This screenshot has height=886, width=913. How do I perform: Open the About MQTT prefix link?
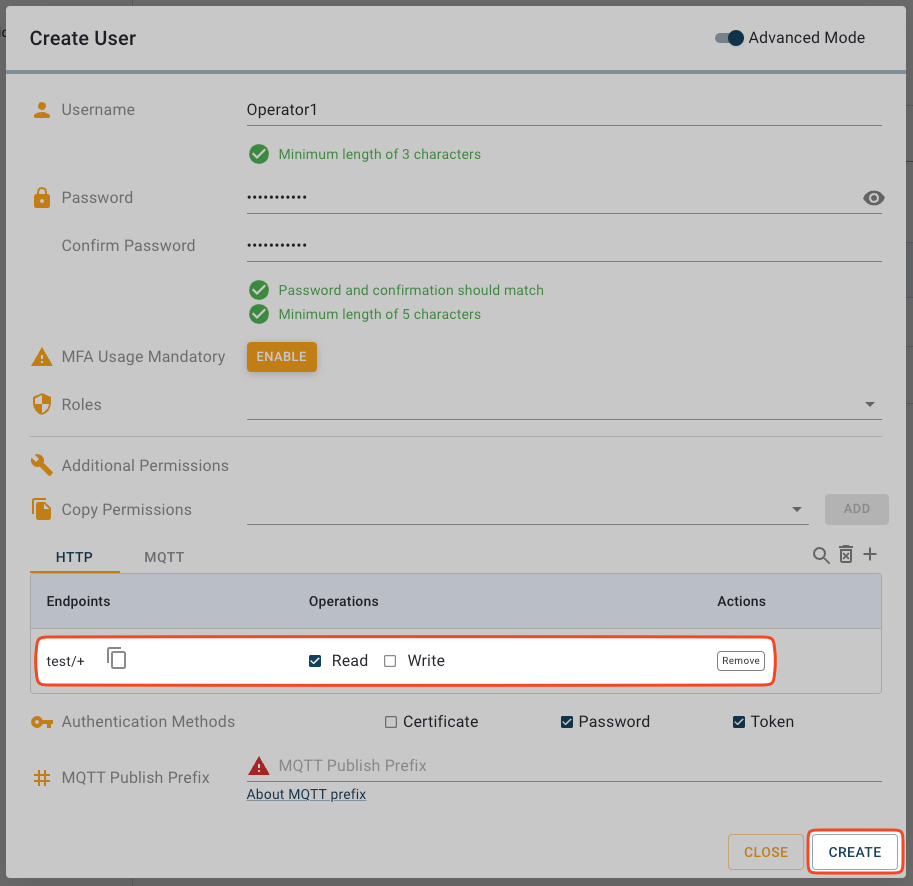[x=306, y=795]
